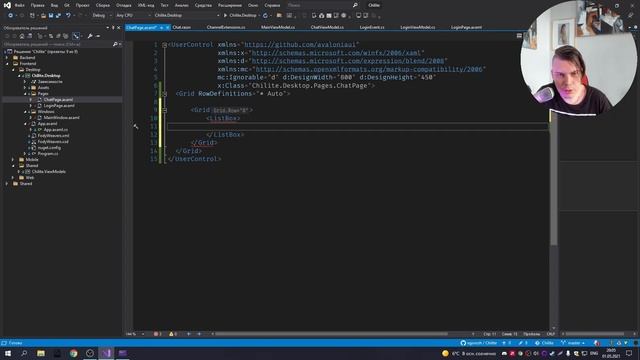Screen dimensions: 640x360
Task: Click the save all toolbar icon
Action: coord(58,16)
